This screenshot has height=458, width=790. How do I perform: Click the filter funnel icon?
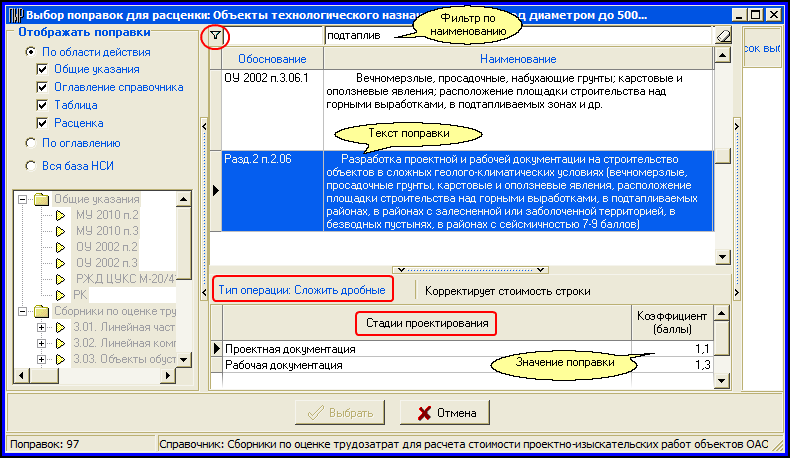point(214,37)
